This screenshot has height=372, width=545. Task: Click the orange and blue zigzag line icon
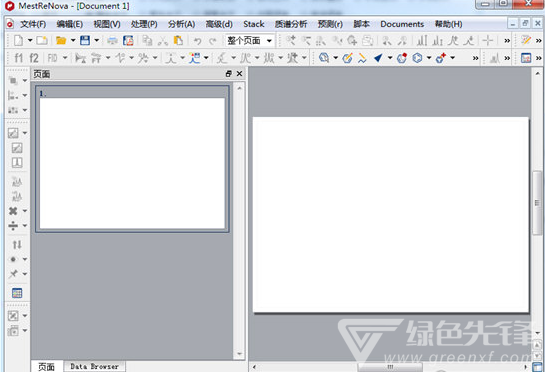(x=362, y=58)
